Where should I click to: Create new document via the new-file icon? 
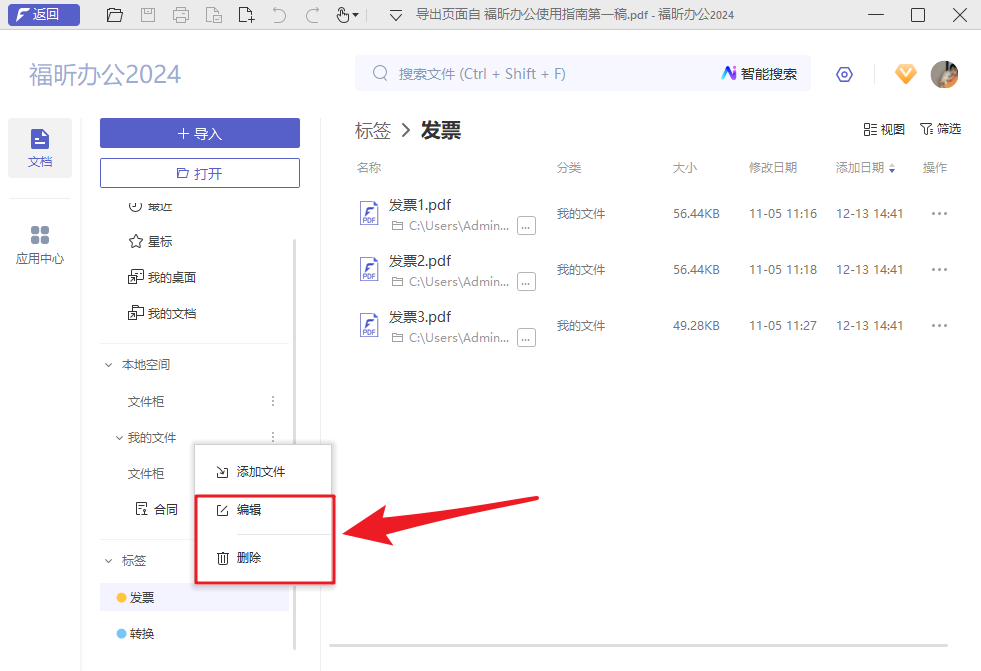tap(246, 15)
